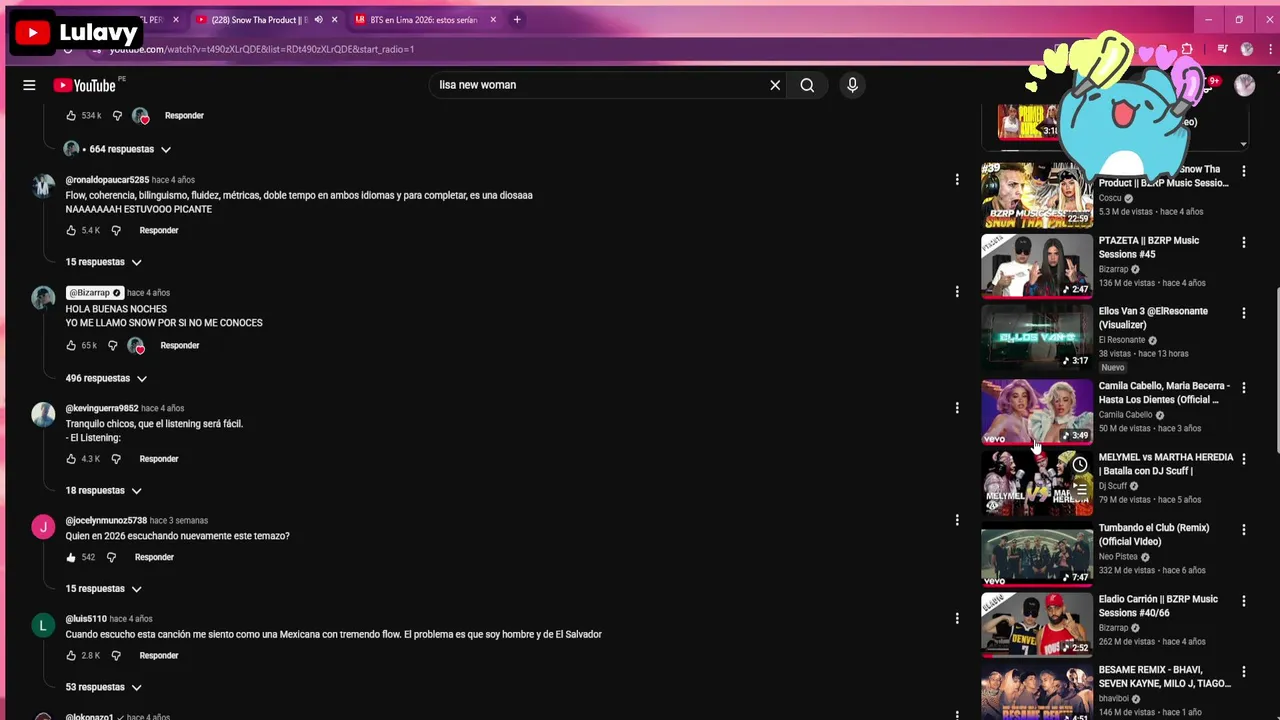Image resolution: width=1280 pixels, height=720 pixels.
Task: Open @luis5110 user profile link
Action: click(86, 619)
